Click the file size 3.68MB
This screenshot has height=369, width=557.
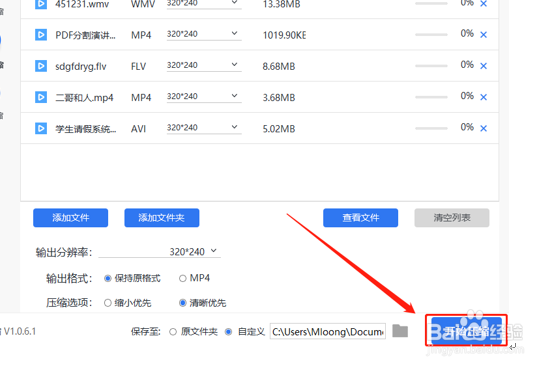[x=279, y=98]
